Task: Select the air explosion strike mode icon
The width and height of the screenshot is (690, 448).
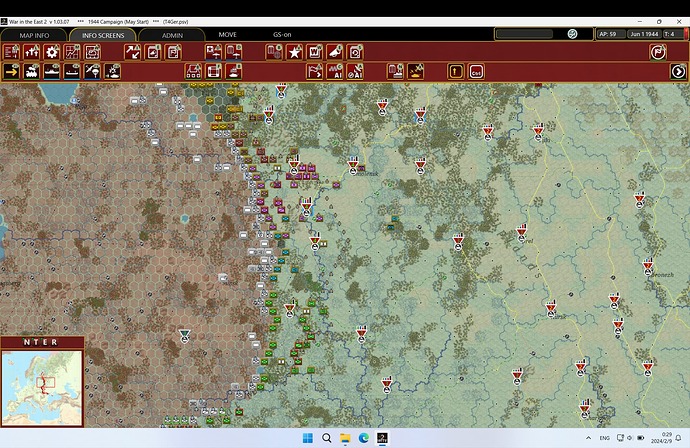Action: tap(113, 71)
